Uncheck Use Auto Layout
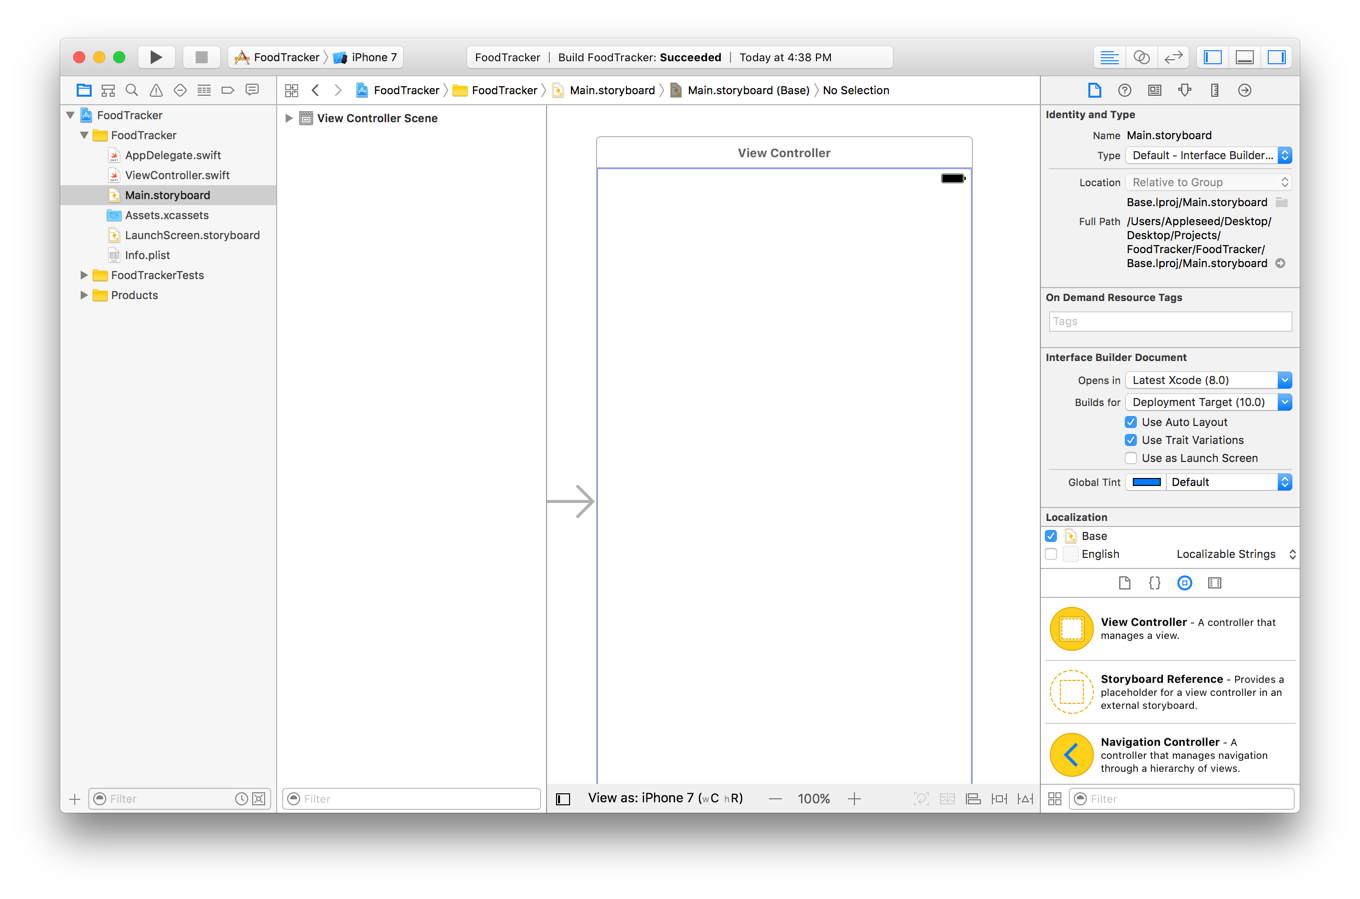The width and height of the screenshot is (1360, 899). (x=1131, y=422)
